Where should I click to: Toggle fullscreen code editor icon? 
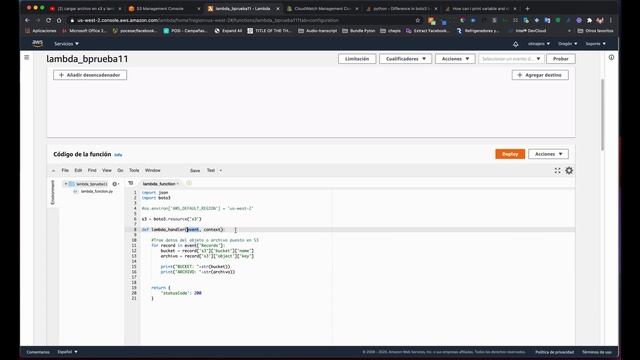pyautogui.click(x=557, y=171)
